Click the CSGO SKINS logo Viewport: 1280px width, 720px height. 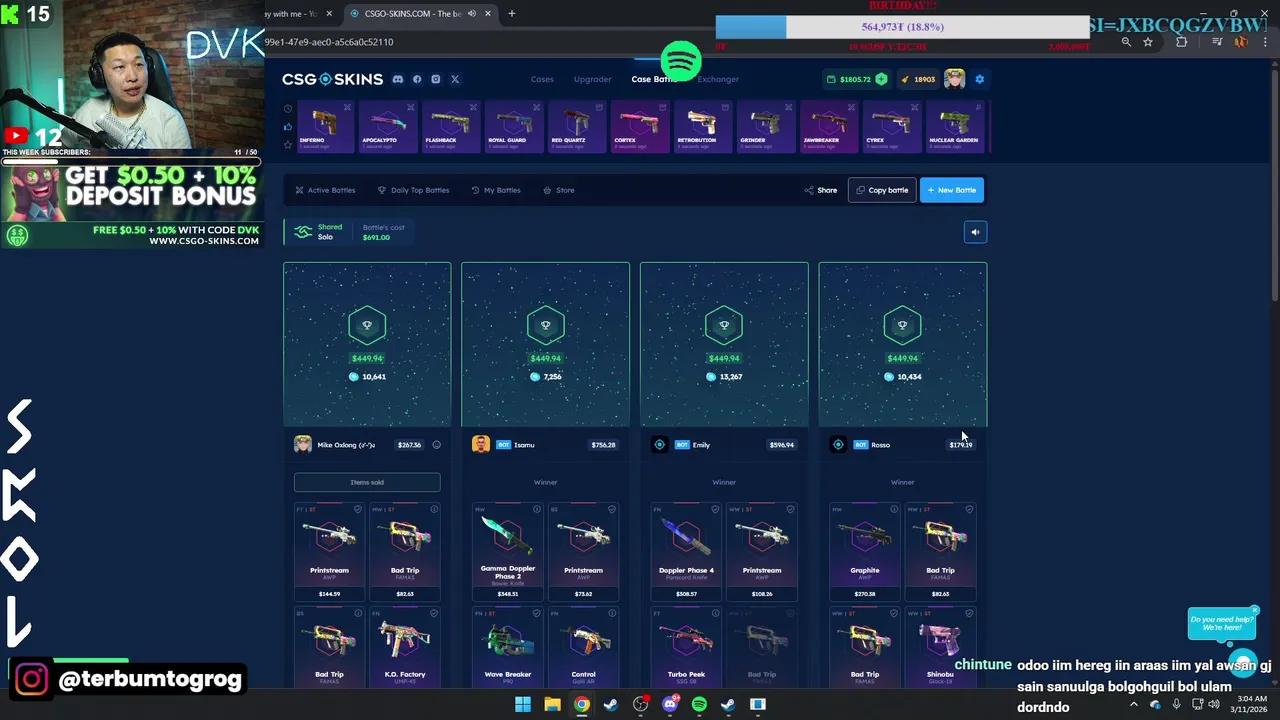pos(332,79)
